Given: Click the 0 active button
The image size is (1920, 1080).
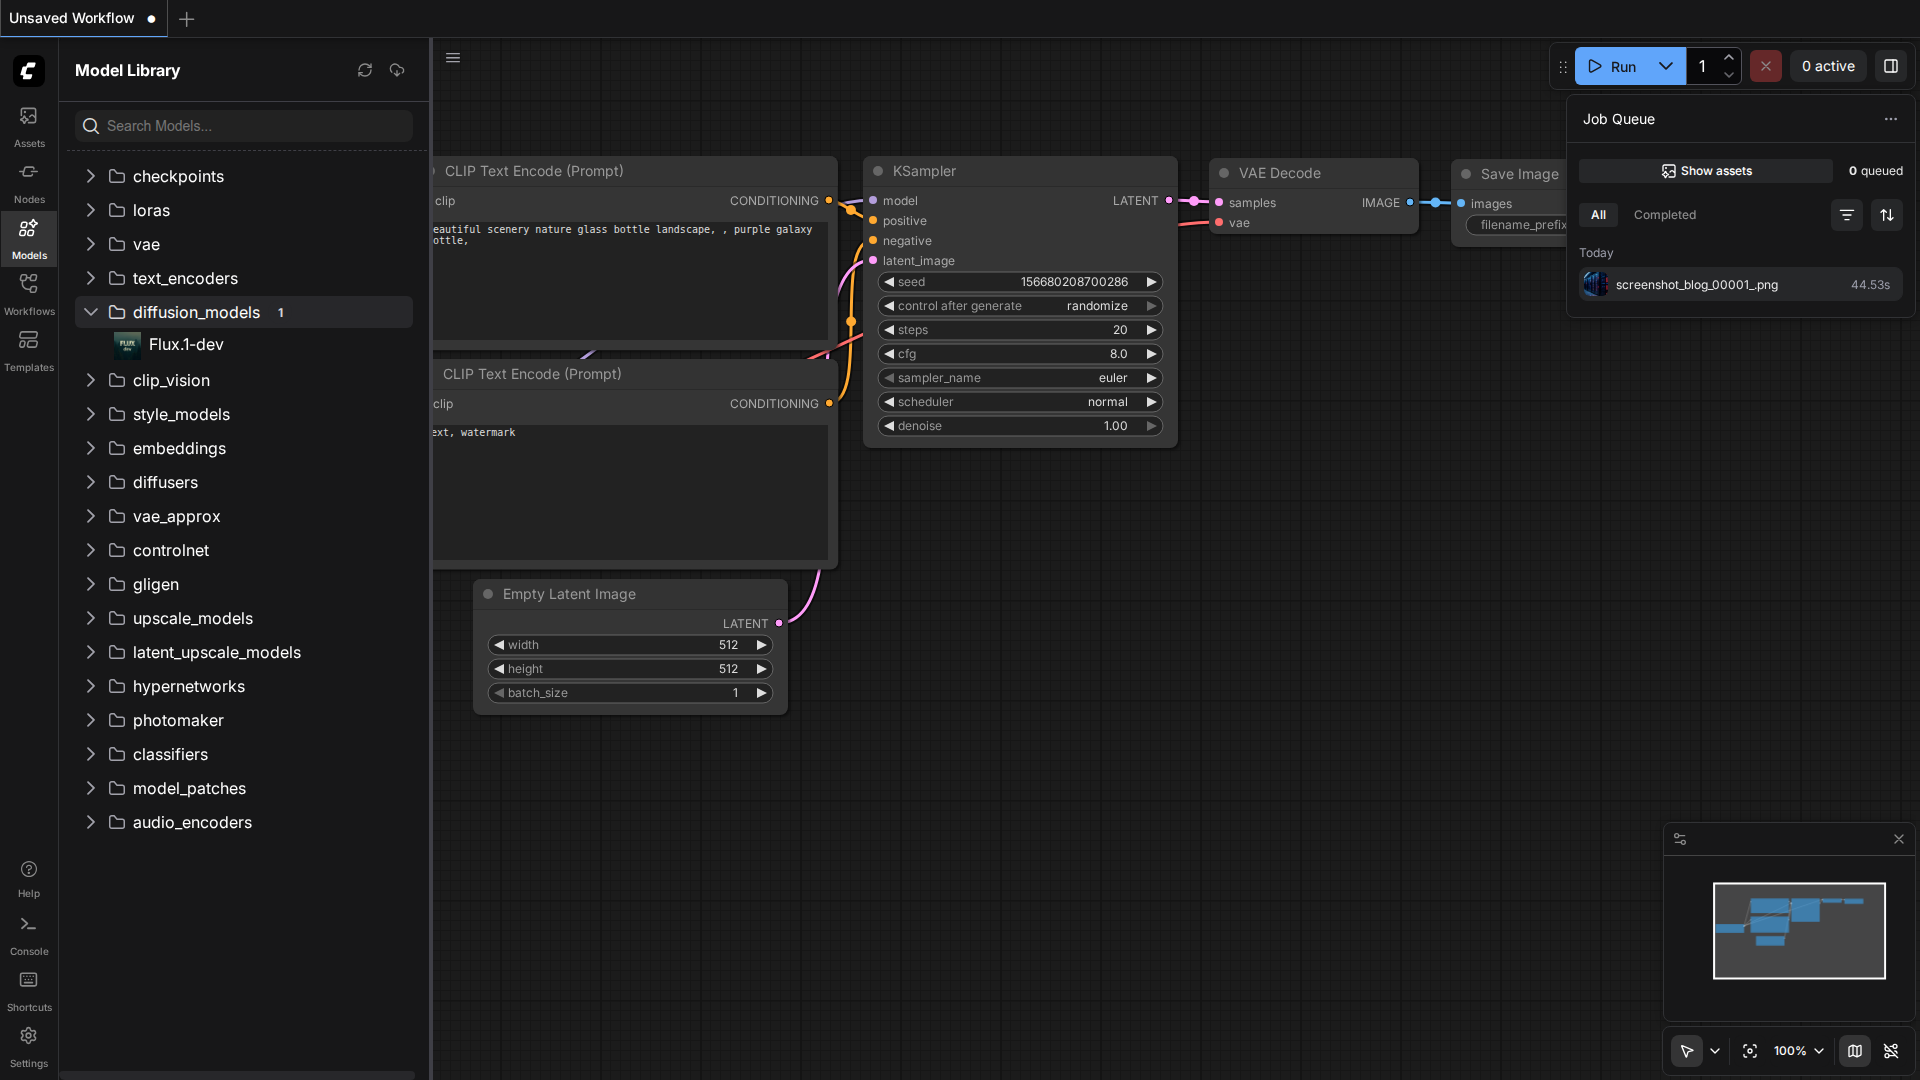Looking at the screenshot, I should point(1828,66).
